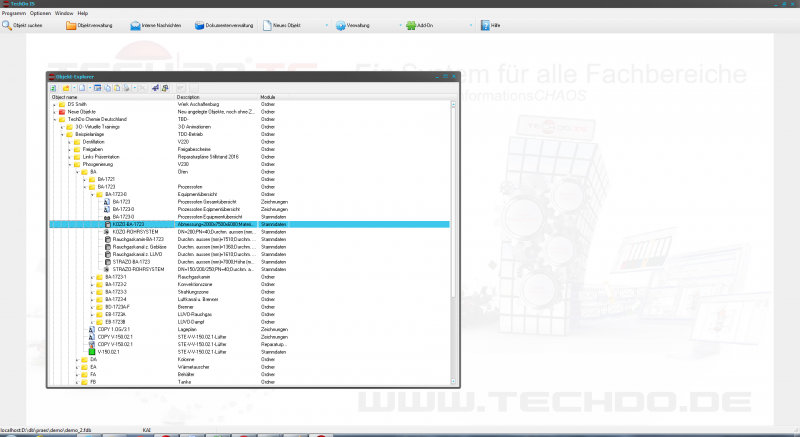Open Interne Nachrichten mailbox

[156, 25]
